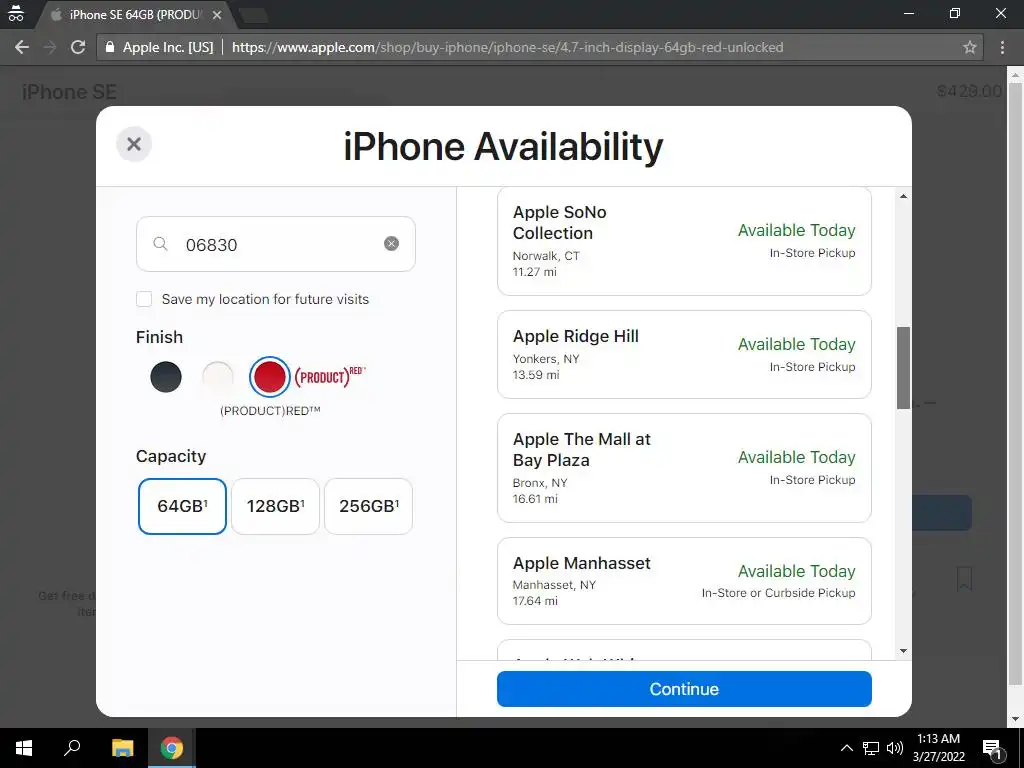Close the iPhone SE 64GB browser tab
Screen dimensions: 1024x768
tap(217, 14)
